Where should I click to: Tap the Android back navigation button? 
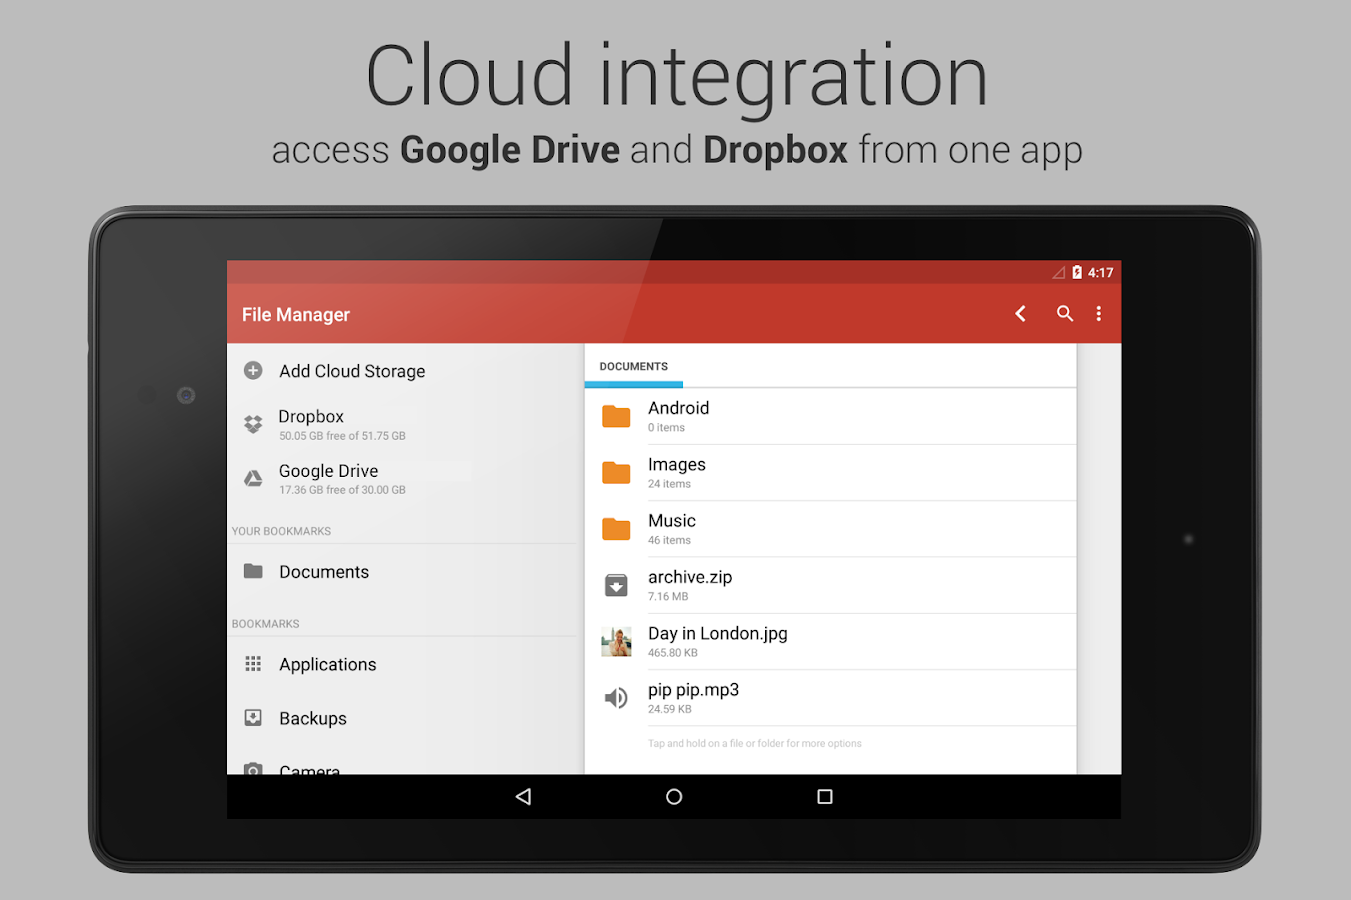(x=523, y=797)
